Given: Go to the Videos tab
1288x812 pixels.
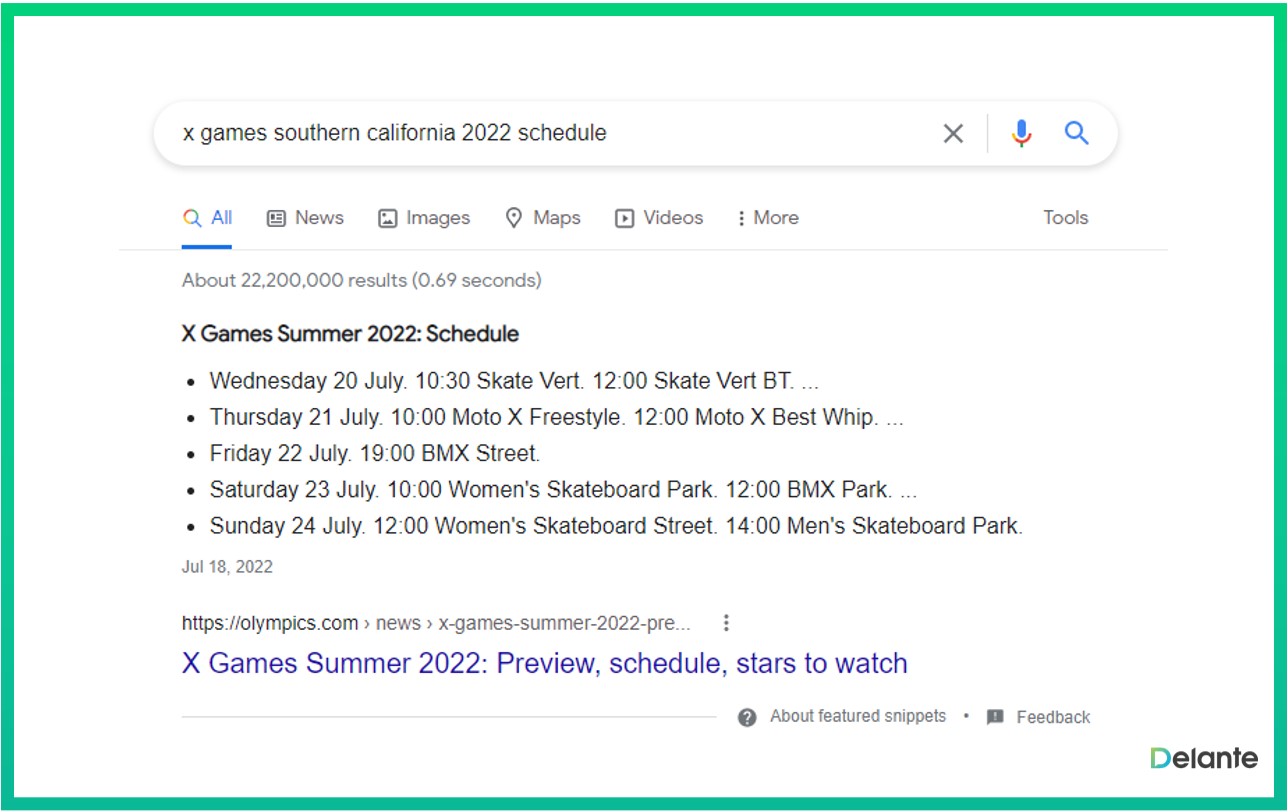Looking at the screenshot, I should (x=659, y=218).
